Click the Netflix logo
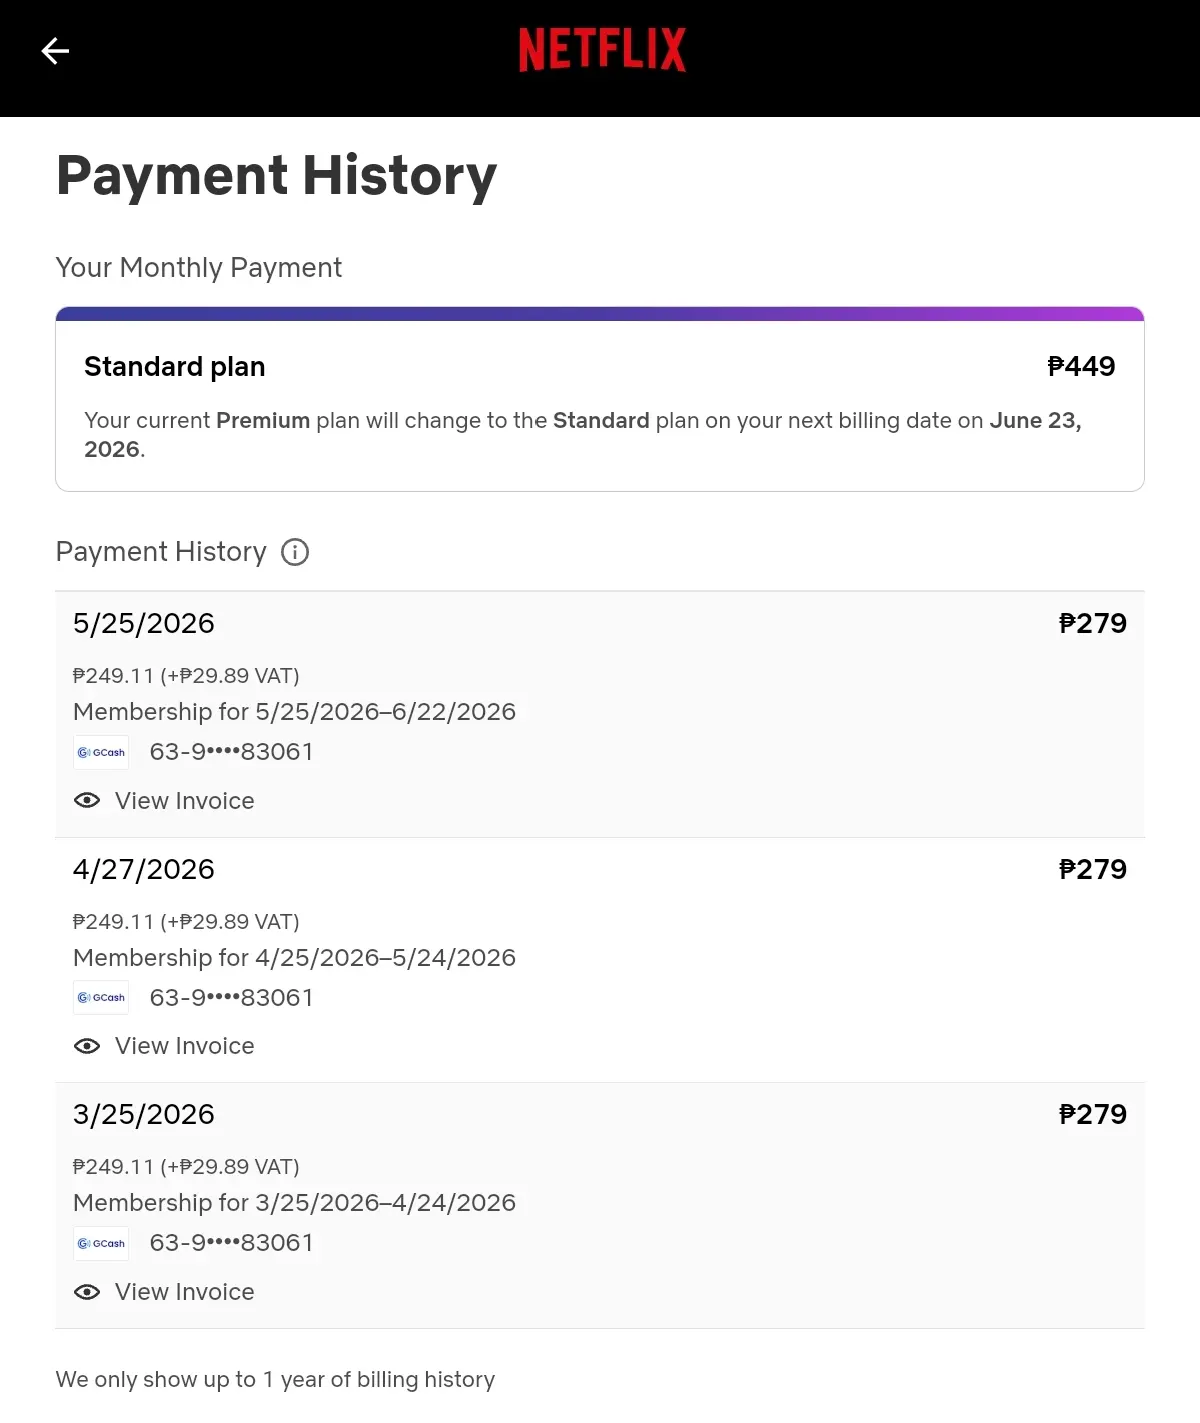The image size is (1200, 1423). (602, 50)
